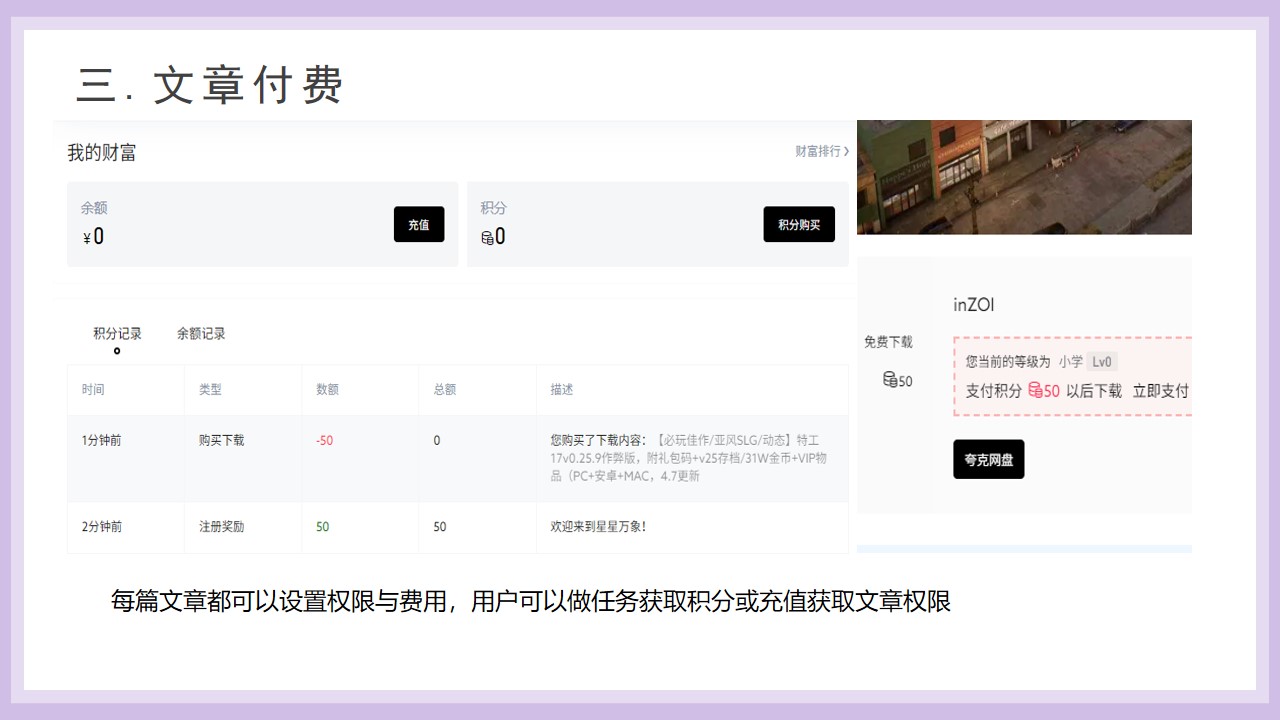The height and width of the screenshot is (720, 1280).
Task: Click the 充值 recharge button
Action: click(419, 225)
